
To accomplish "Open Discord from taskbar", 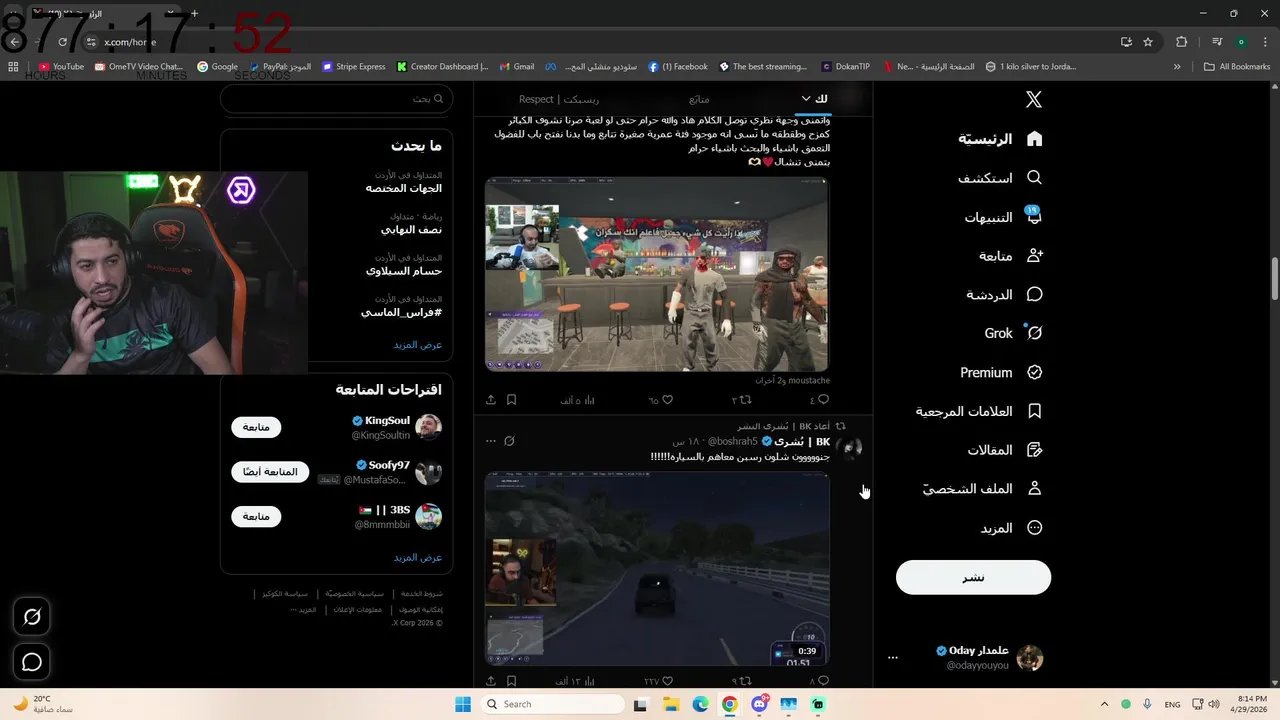I will (x=760, y=704).
